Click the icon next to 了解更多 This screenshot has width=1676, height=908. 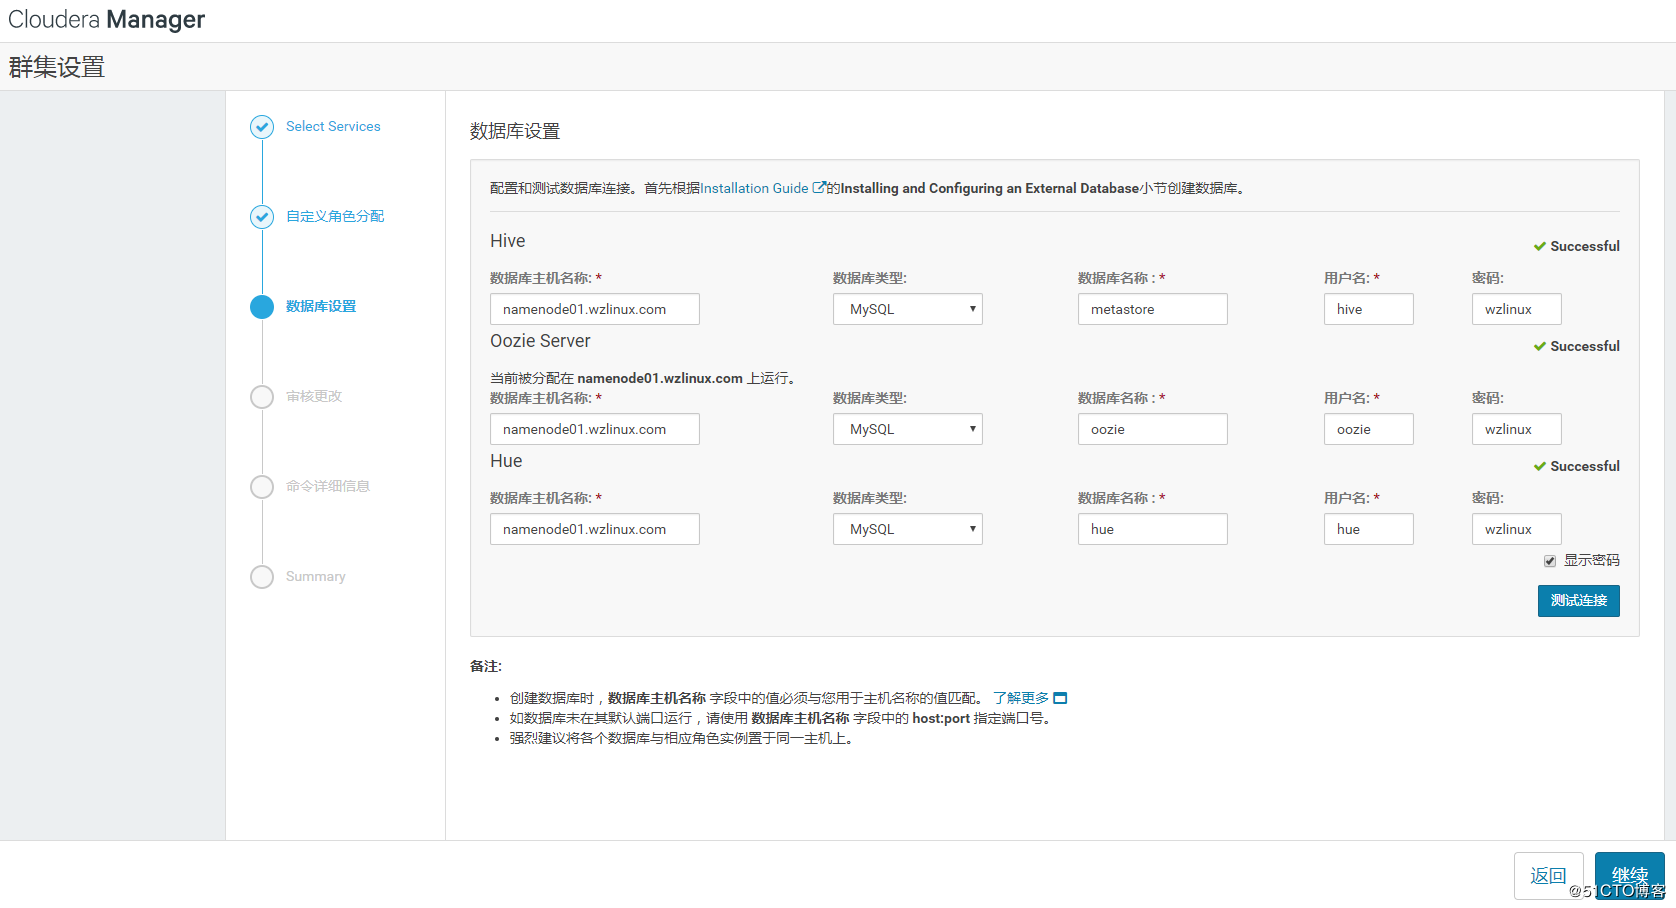coord(1061,698)
